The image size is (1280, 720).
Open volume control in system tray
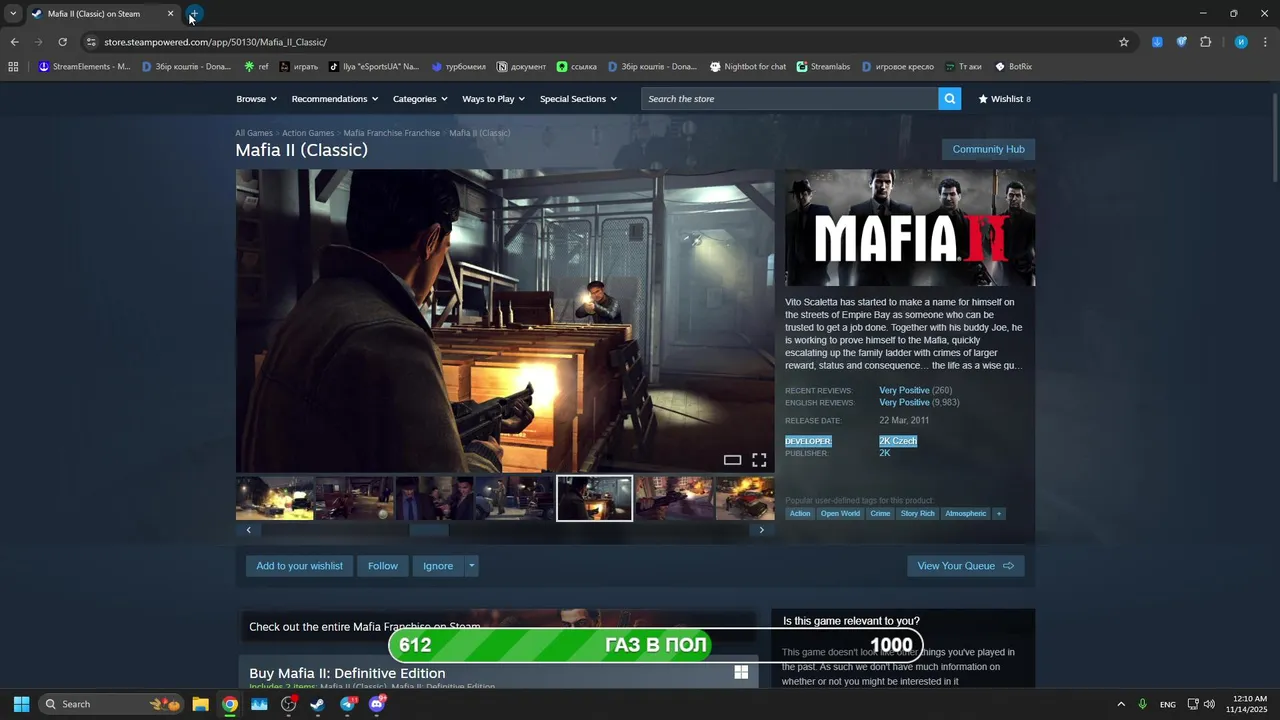tap(1209, 704)
